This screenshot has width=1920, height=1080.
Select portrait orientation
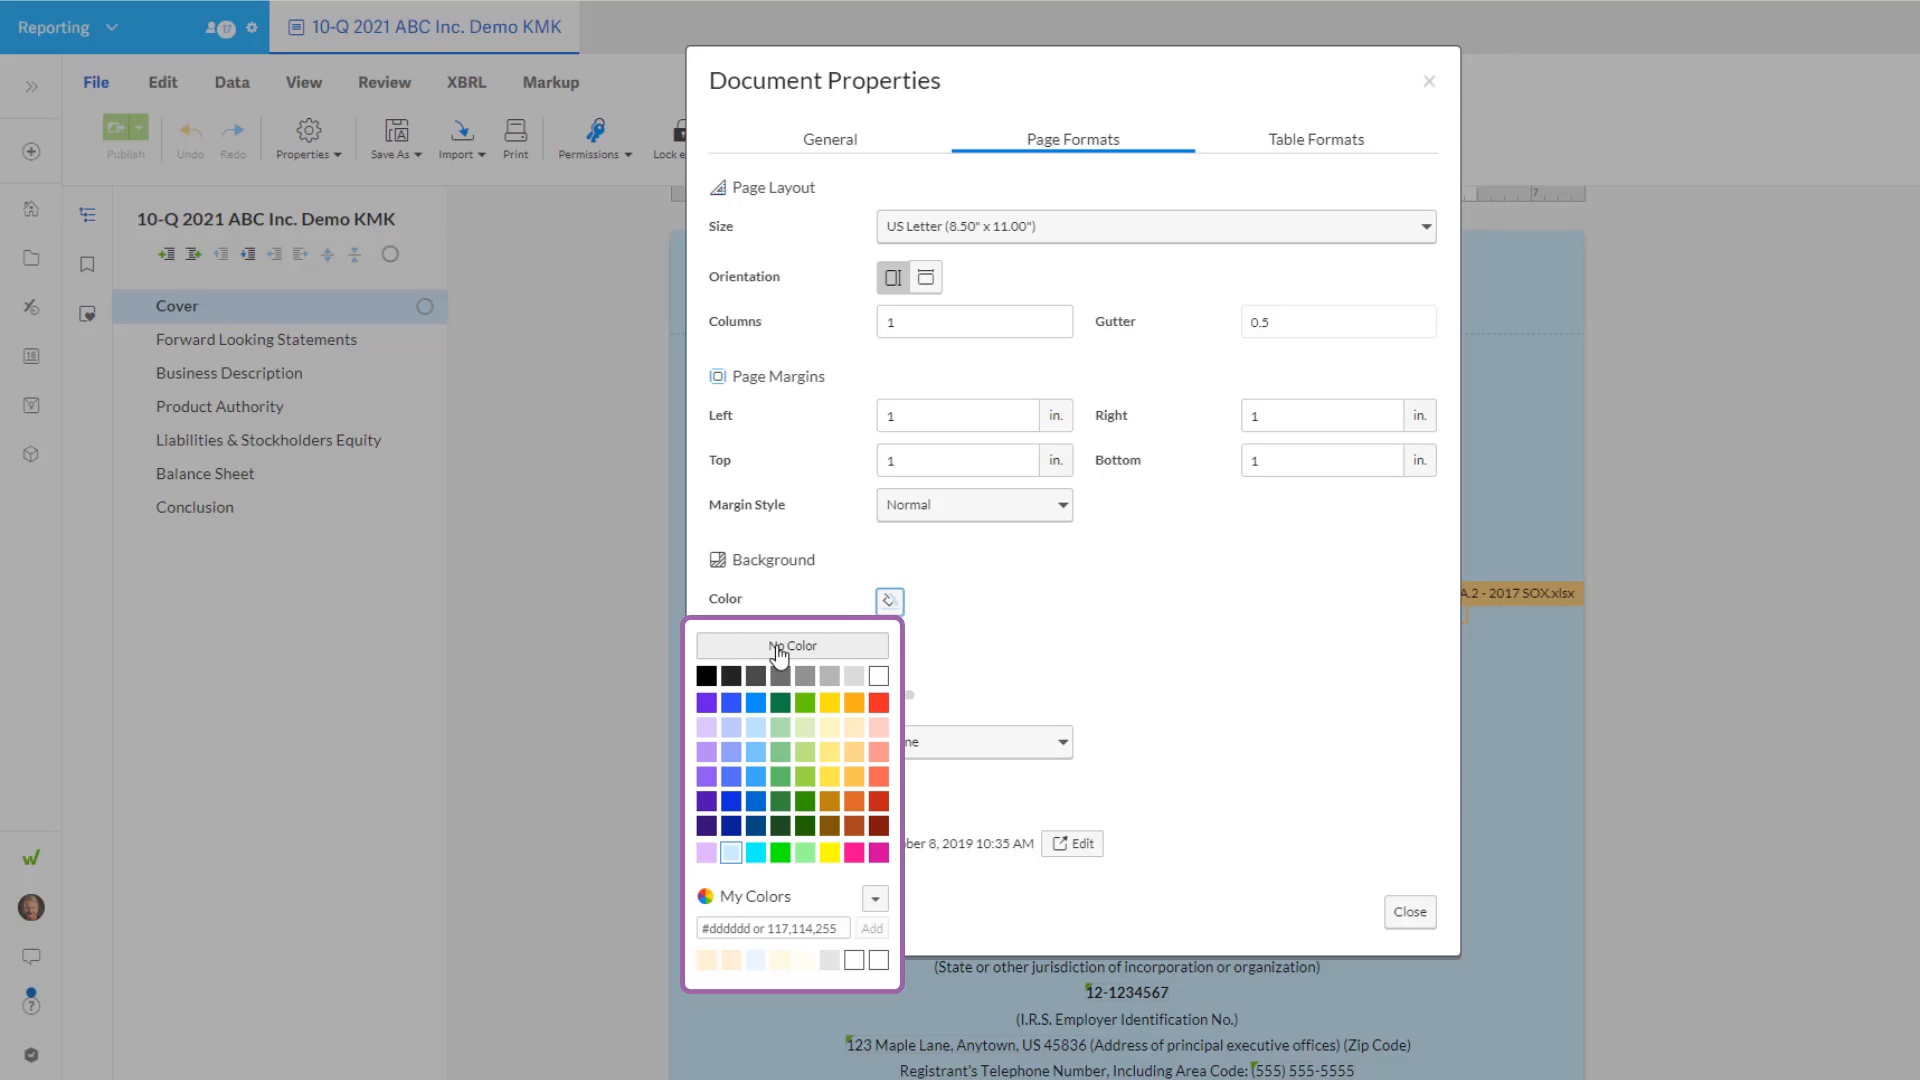tap(893, 277)
